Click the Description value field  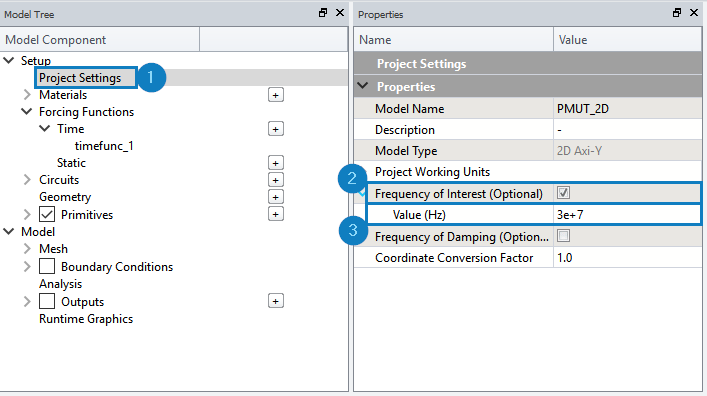pyautogui.click(x=627, y=130)
